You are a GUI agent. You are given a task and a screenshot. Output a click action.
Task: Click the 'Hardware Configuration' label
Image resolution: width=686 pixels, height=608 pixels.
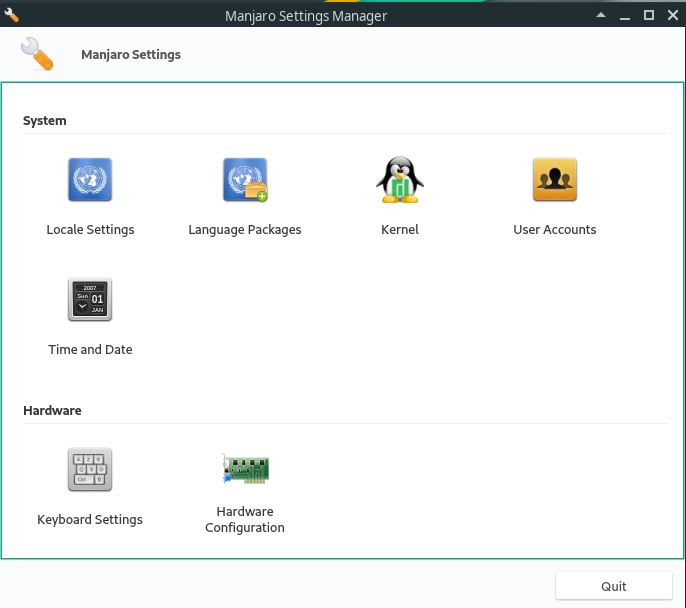click(x=245, y=520)
